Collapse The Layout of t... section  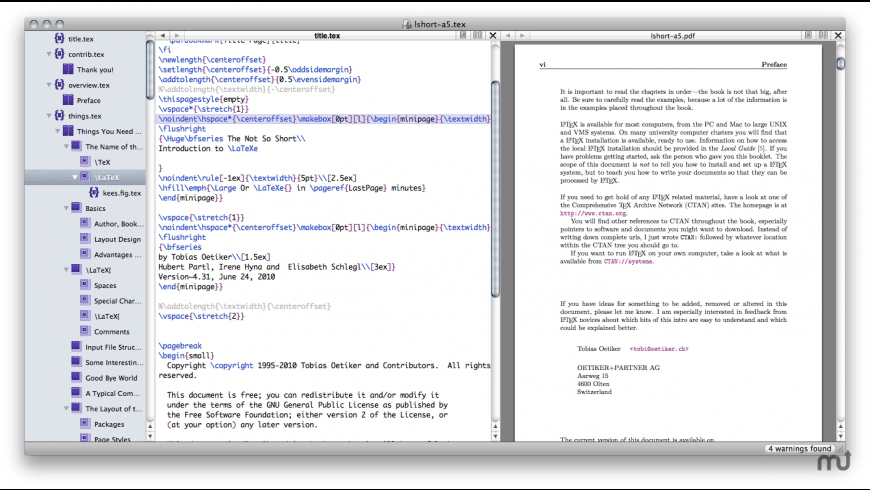click(x=66, y=408)
